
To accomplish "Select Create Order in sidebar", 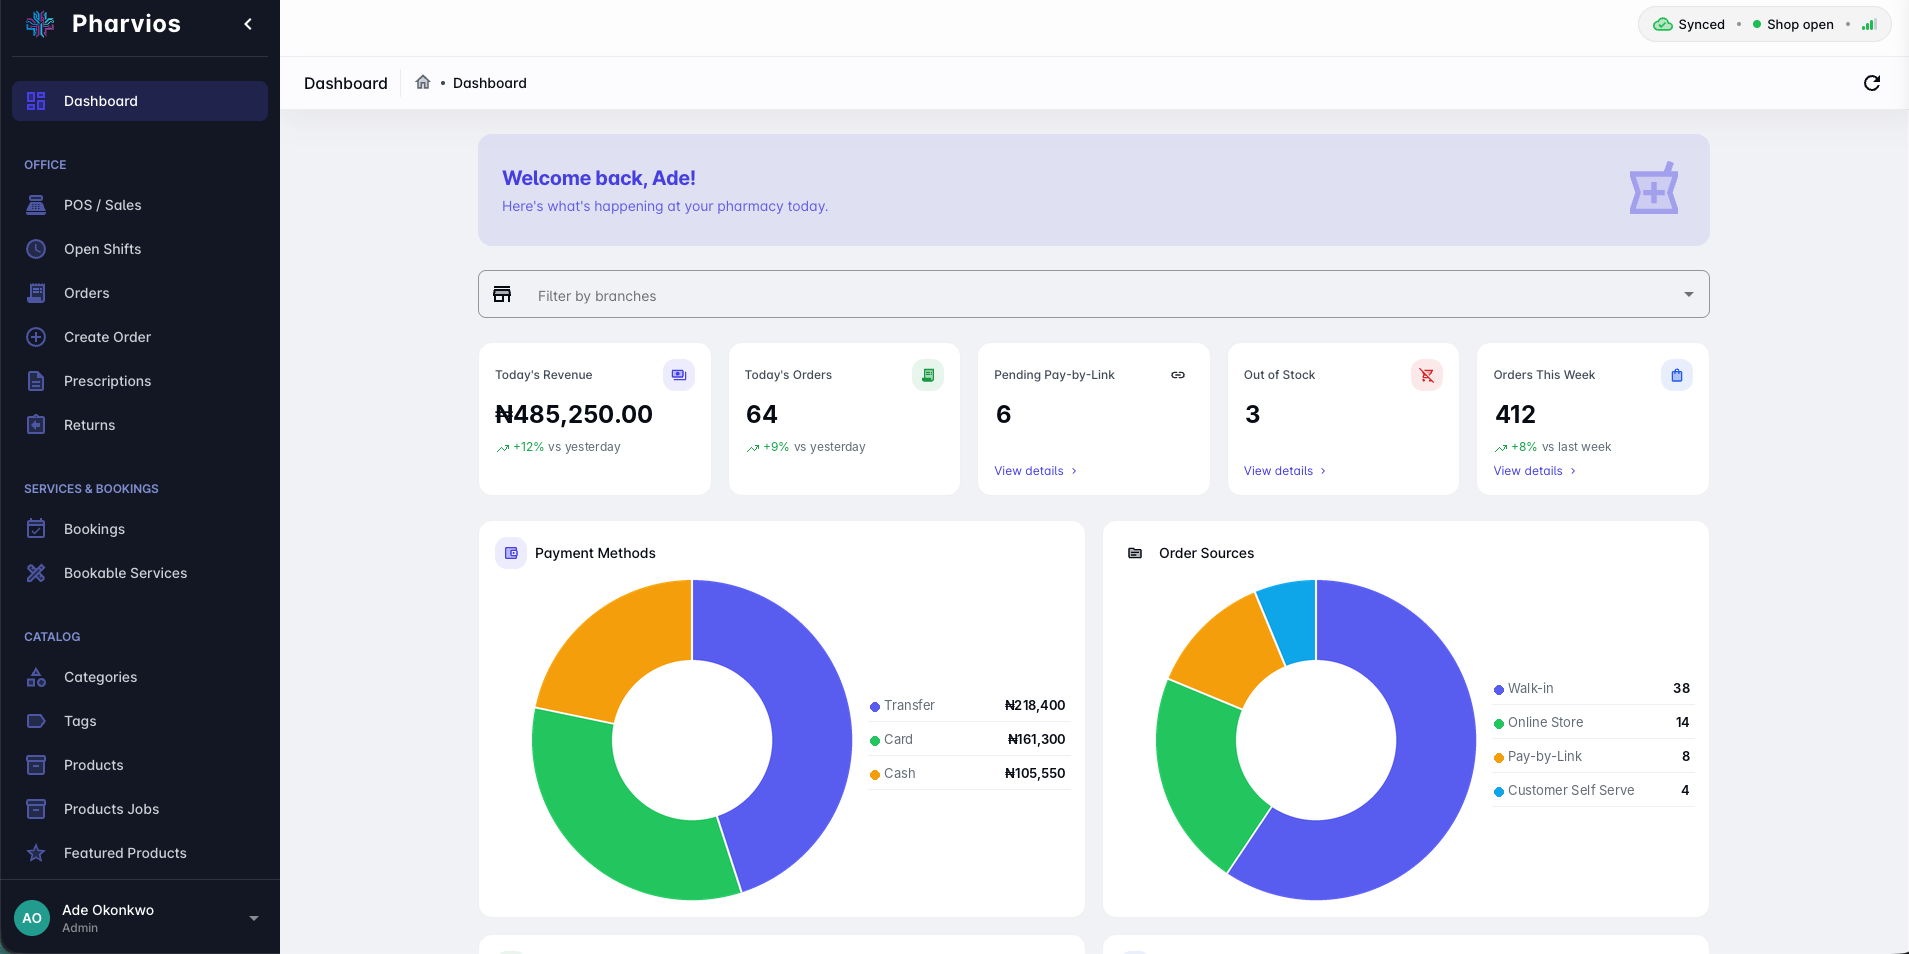I will (140, 337).
